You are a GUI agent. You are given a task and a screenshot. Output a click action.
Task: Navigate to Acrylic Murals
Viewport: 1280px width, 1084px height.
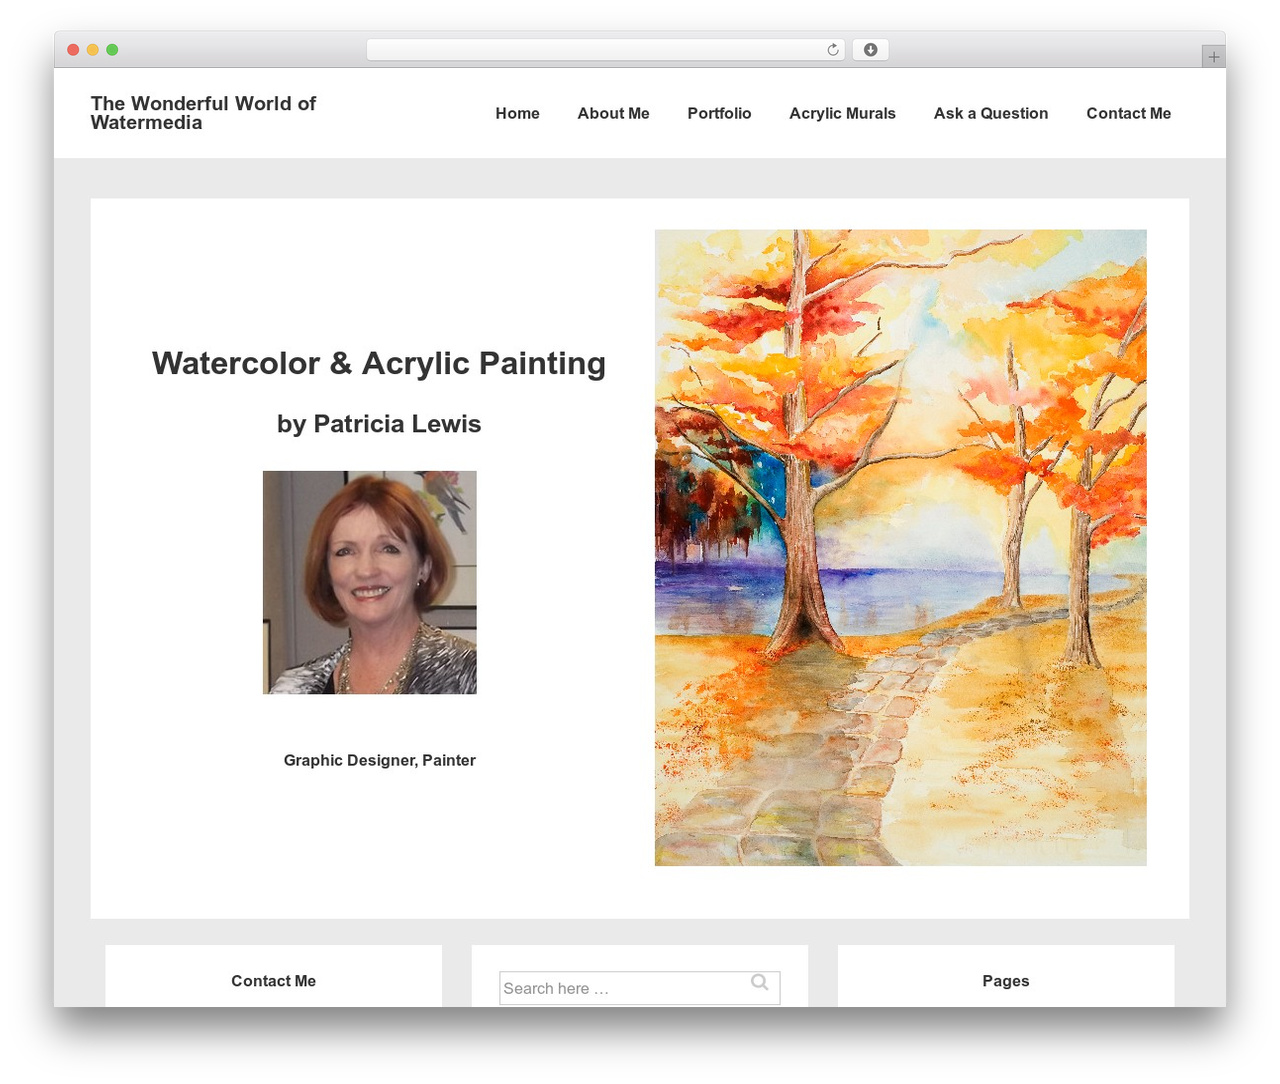point(842,113)
